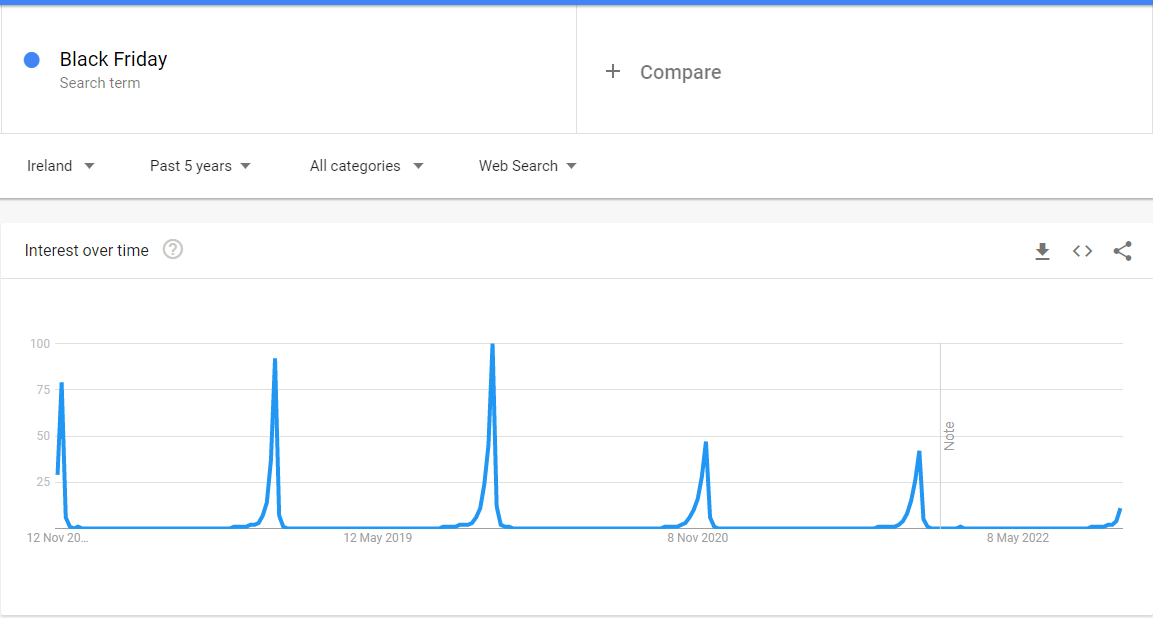This screenshot has width=1153, height=618.
Task: Open the Interest over time help tooltip
Action: pyautogui.click(x=172, y=250)
